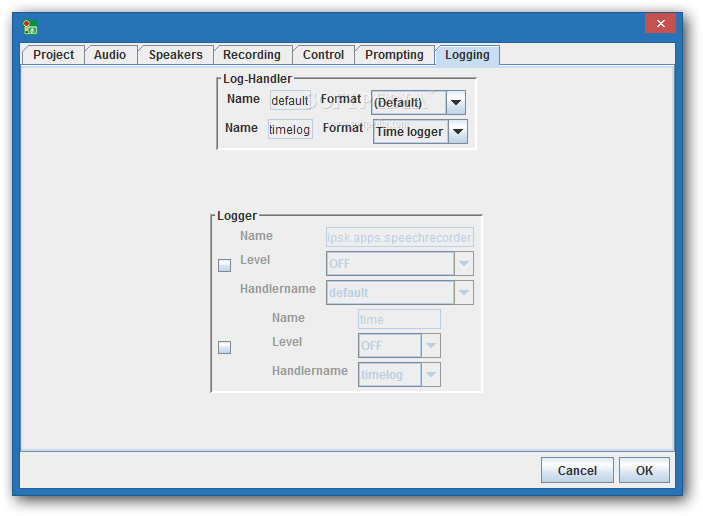Go to the Speakers tab

click(x=176, y=55)
